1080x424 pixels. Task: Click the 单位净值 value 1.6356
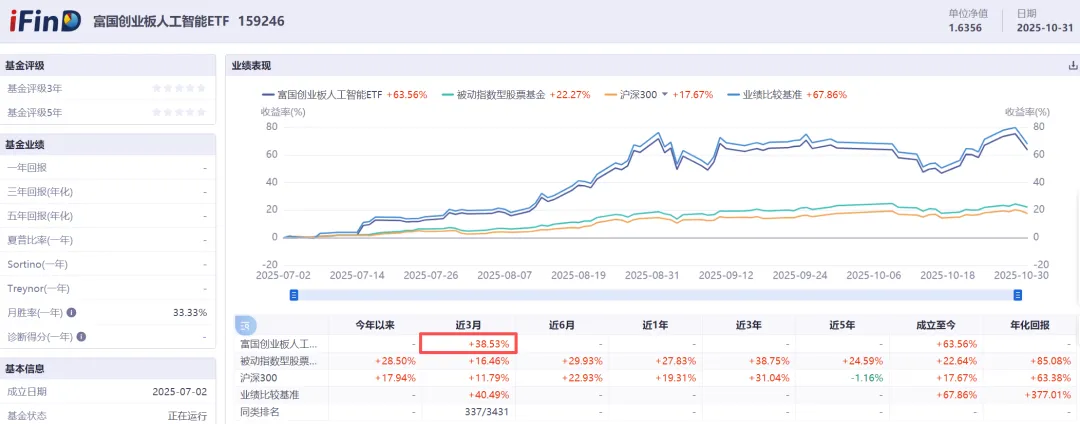point(966,28)
